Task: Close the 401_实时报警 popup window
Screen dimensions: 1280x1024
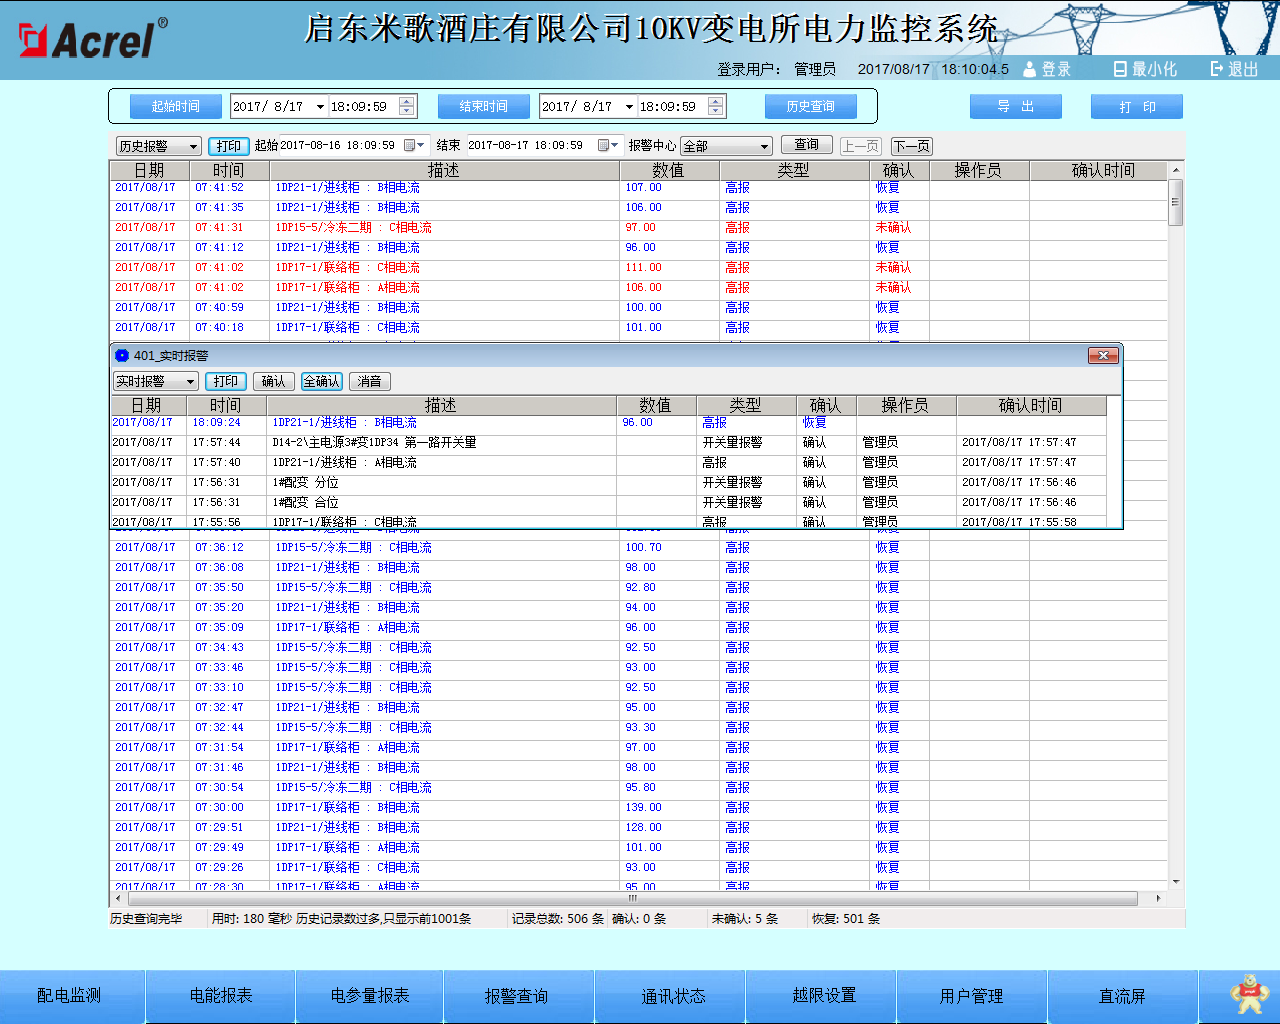Action: [1102, 356]
